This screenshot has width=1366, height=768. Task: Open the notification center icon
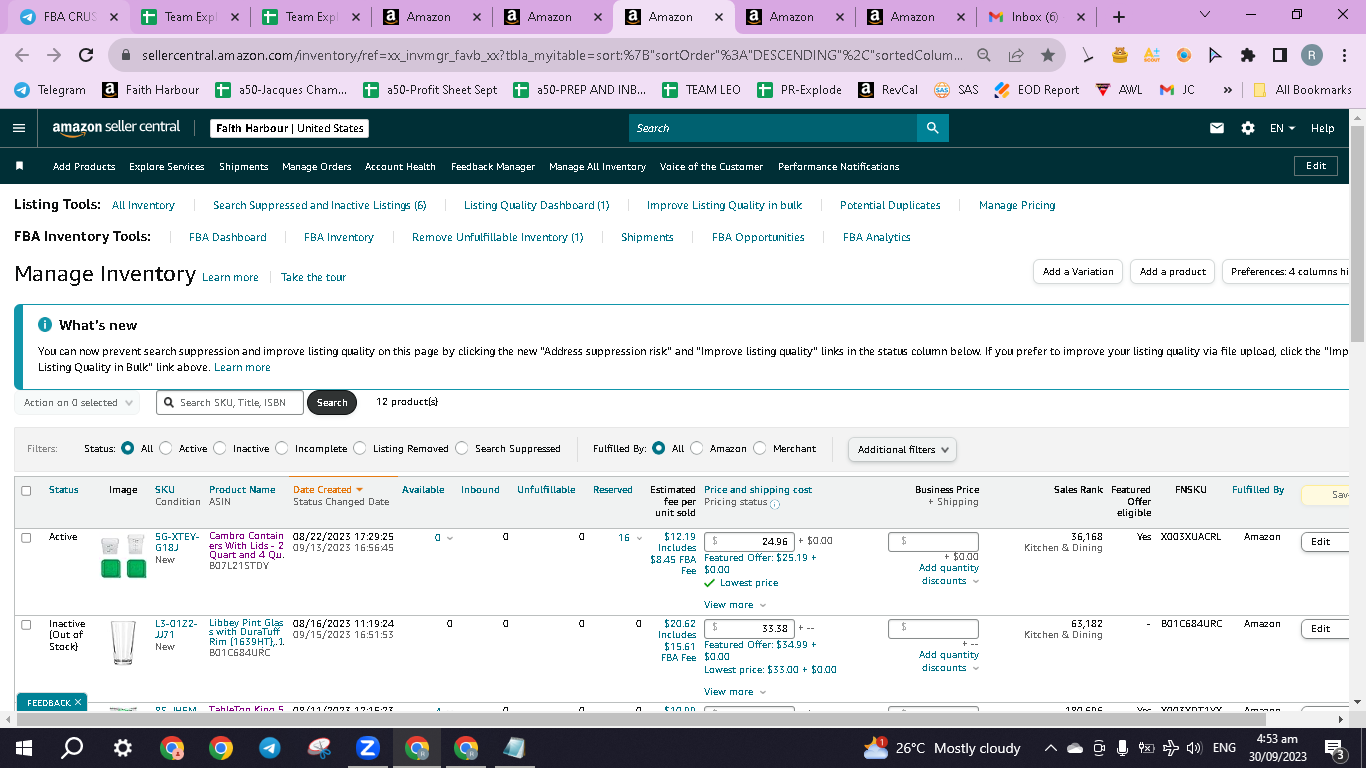pos(1334,748)
